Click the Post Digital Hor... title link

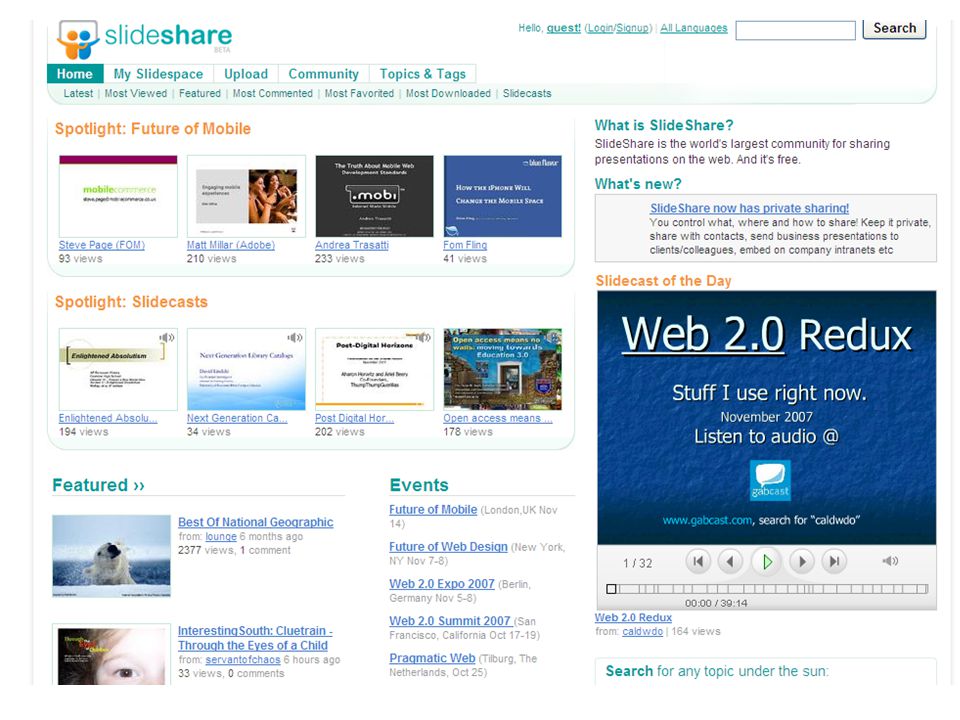[x=354, y=418]
